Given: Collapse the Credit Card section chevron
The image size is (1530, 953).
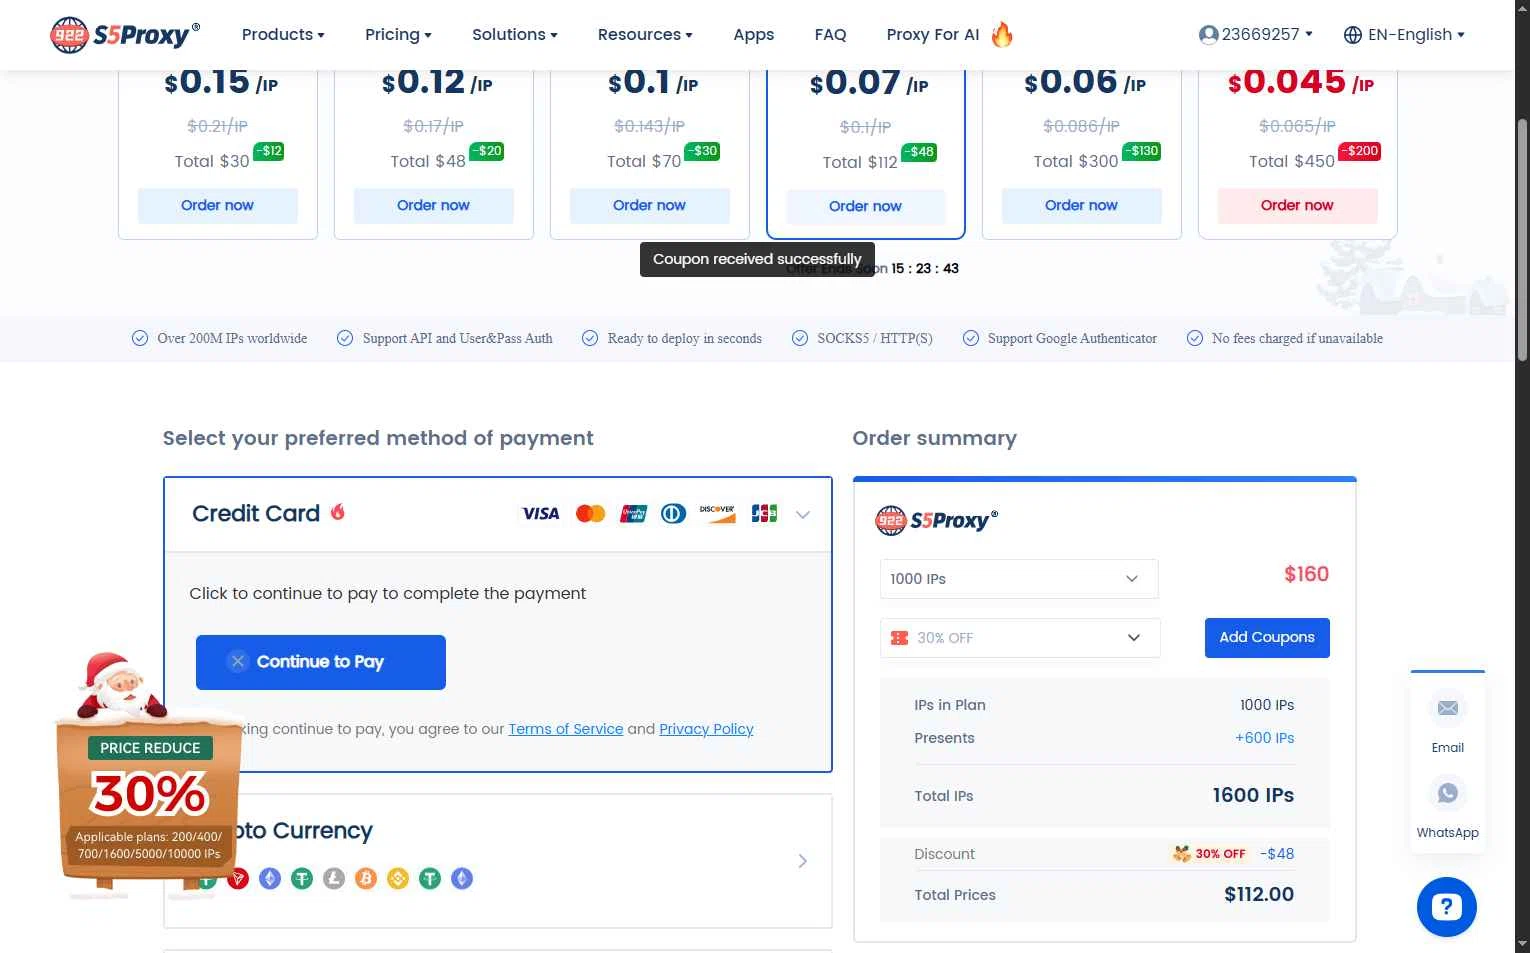Looking at the screenshot, I should coord(803,515).
